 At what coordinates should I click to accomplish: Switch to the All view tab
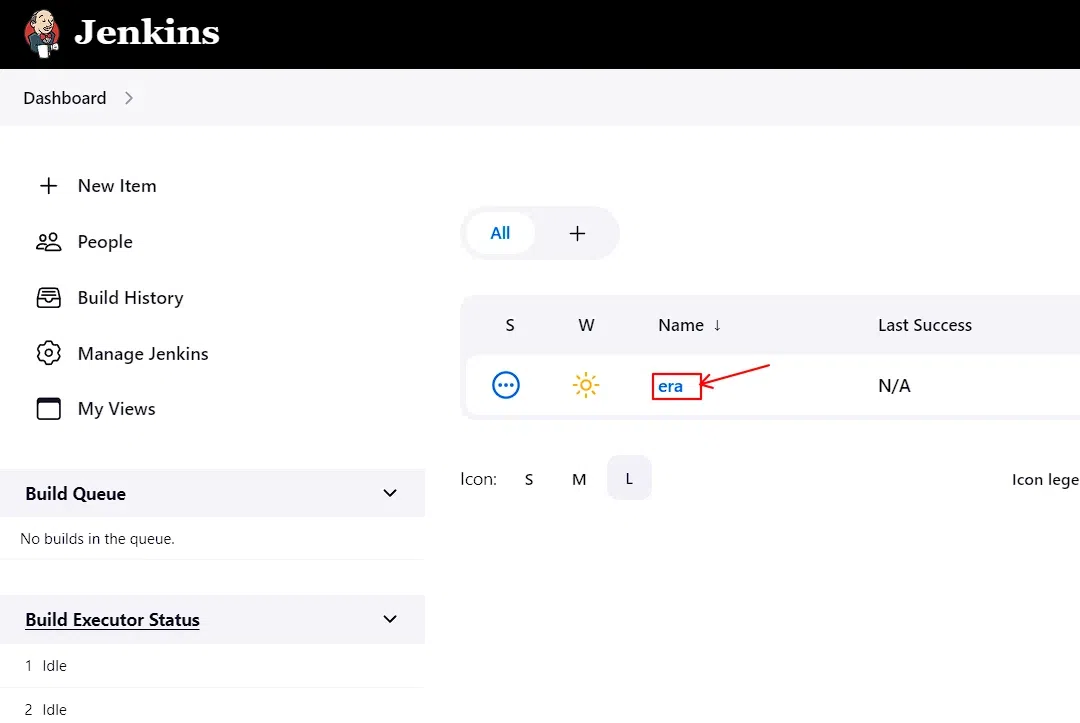[500, 233]
